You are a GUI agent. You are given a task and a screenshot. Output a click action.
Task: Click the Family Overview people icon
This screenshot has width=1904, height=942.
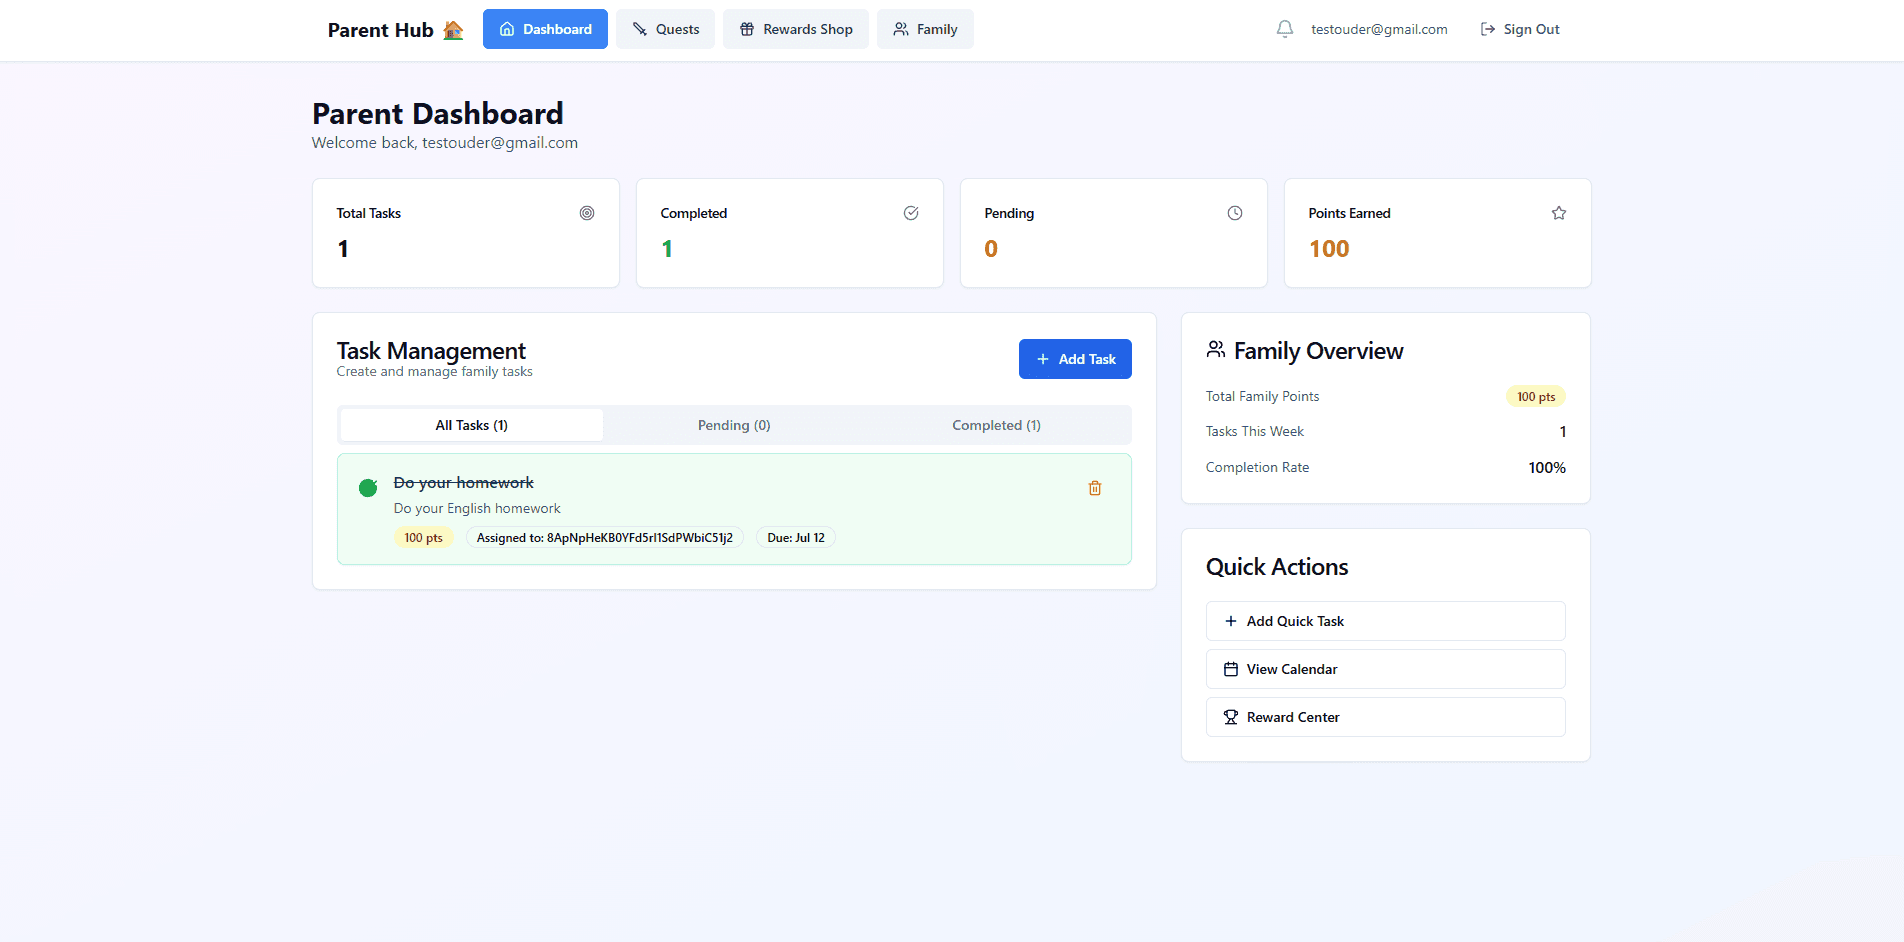[x=1216, y=350]
